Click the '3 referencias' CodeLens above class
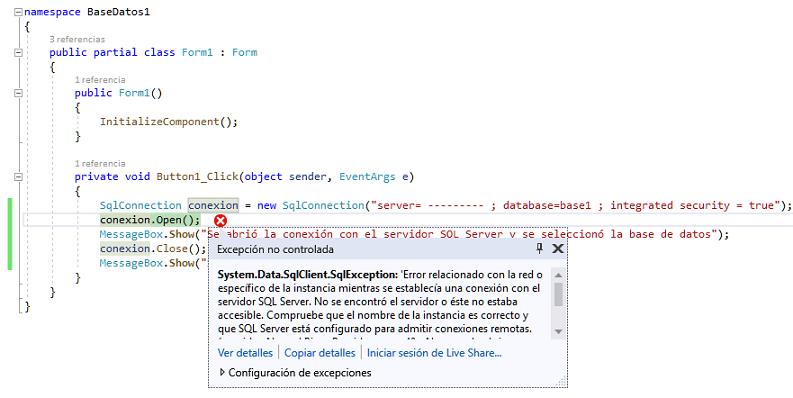793x398 pixels. [x=77, y=39]
